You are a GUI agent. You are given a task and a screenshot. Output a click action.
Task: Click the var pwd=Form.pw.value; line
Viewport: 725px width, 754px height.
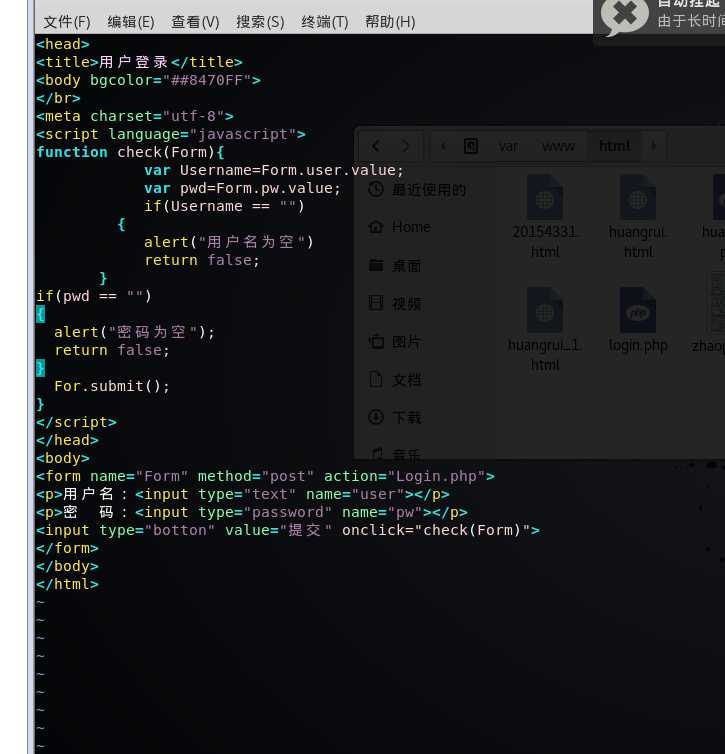point(242,188)
